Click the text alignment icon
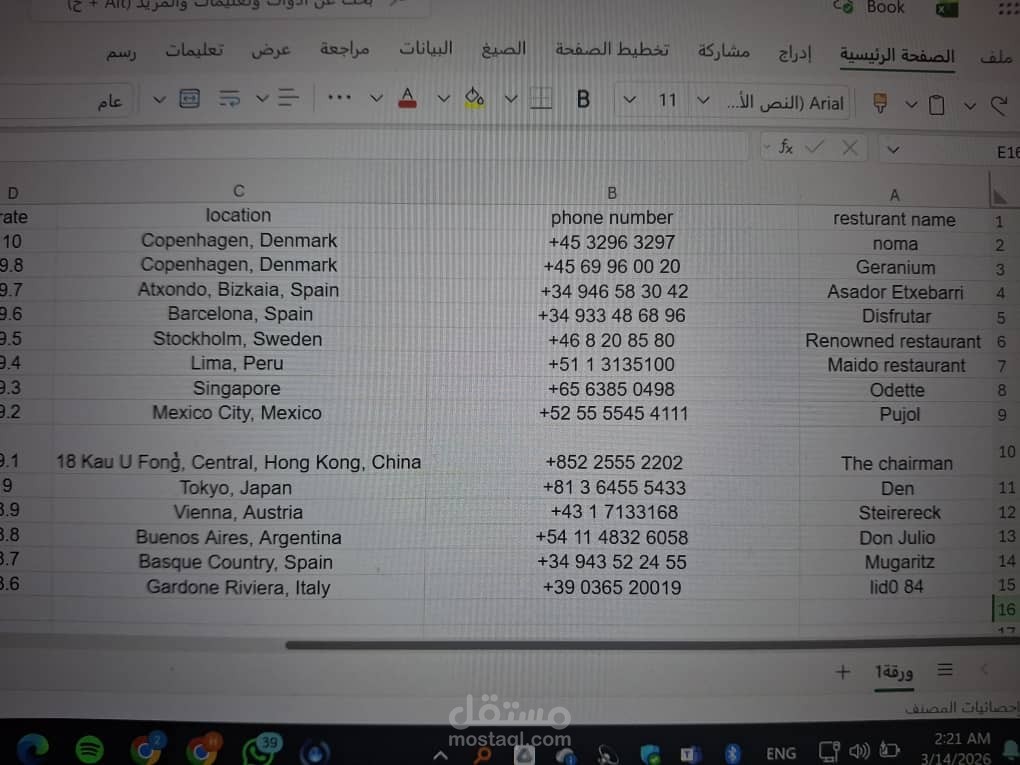This screenshot has width=1020, height=765. pos(288,98)
